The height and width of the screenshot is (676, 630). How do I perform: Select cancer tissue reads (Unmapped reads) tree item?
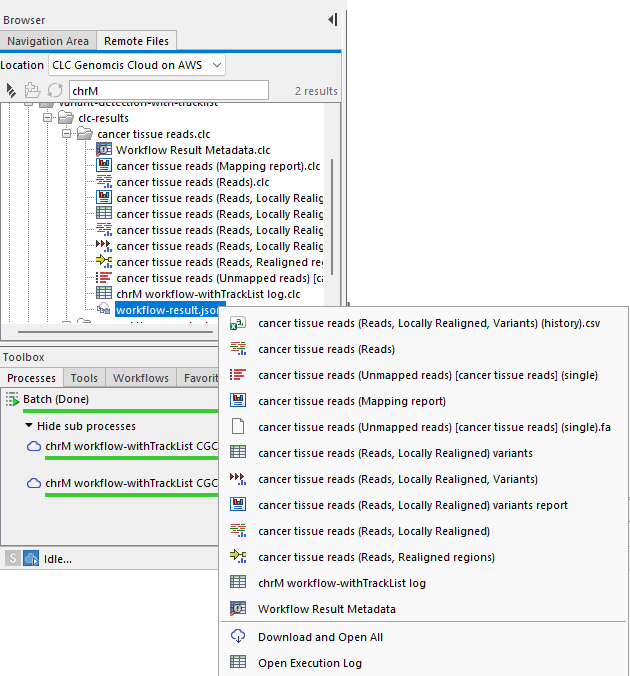(219, 278)
